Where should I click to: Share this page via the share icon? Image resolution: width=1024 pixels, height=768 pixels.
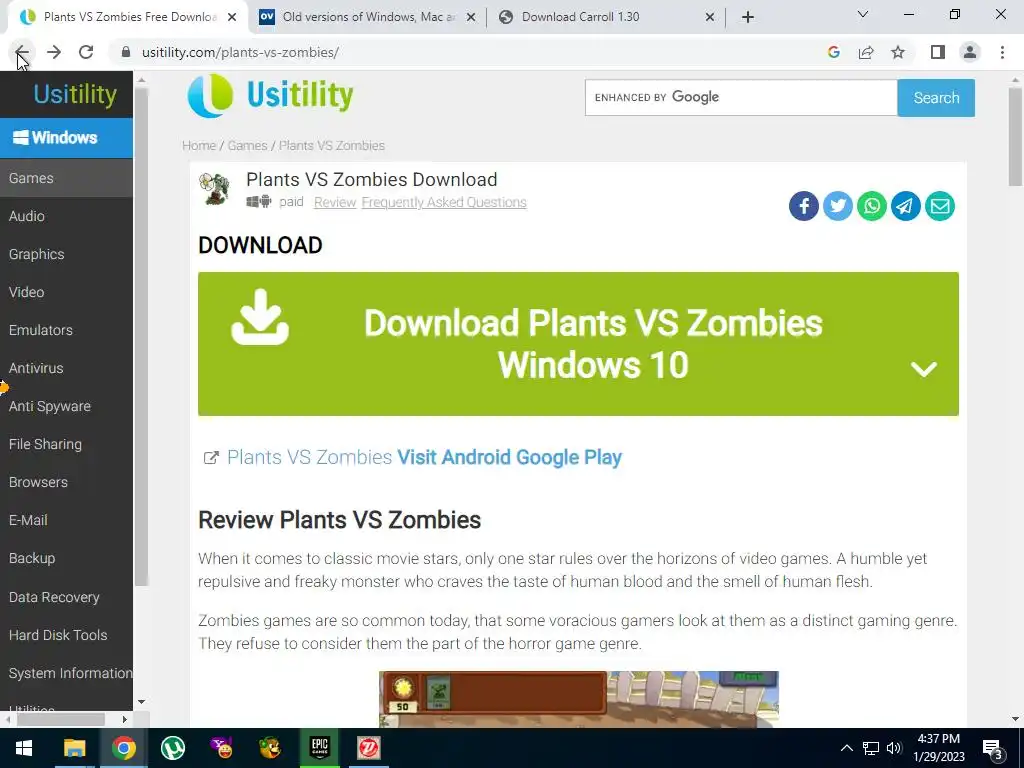(x=866, y=52)
